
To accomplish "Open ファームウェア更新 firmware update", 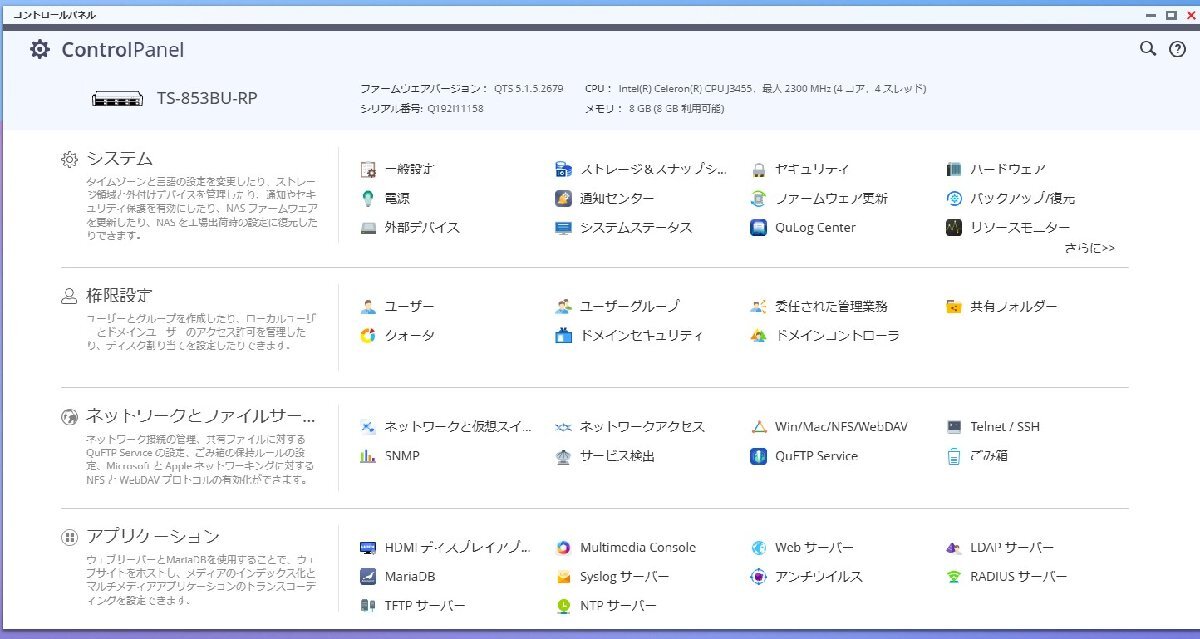I will tap(819, 198).
